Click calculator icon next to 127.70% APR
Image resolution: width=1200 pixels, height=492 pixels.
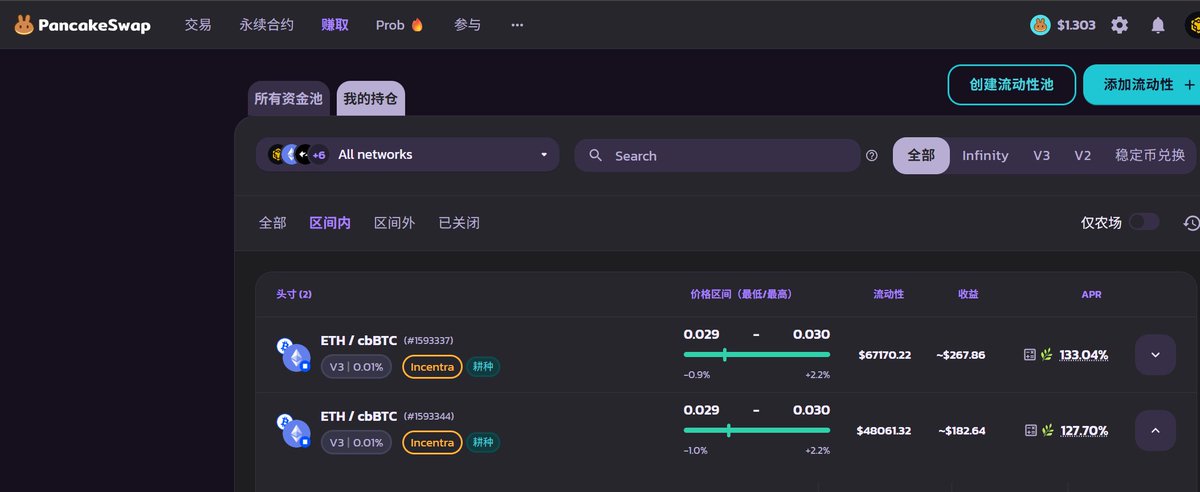click(1030, 430)
